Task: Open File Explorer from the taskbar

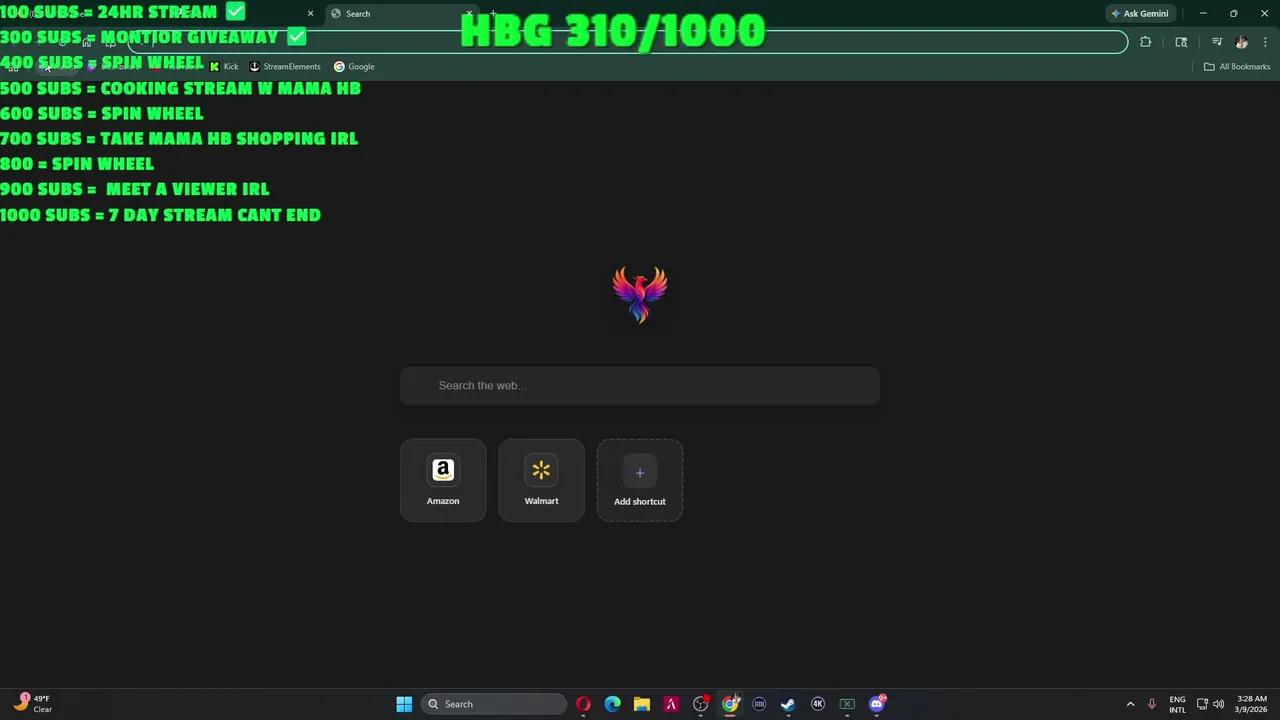Action: click(x=642, y=704)
